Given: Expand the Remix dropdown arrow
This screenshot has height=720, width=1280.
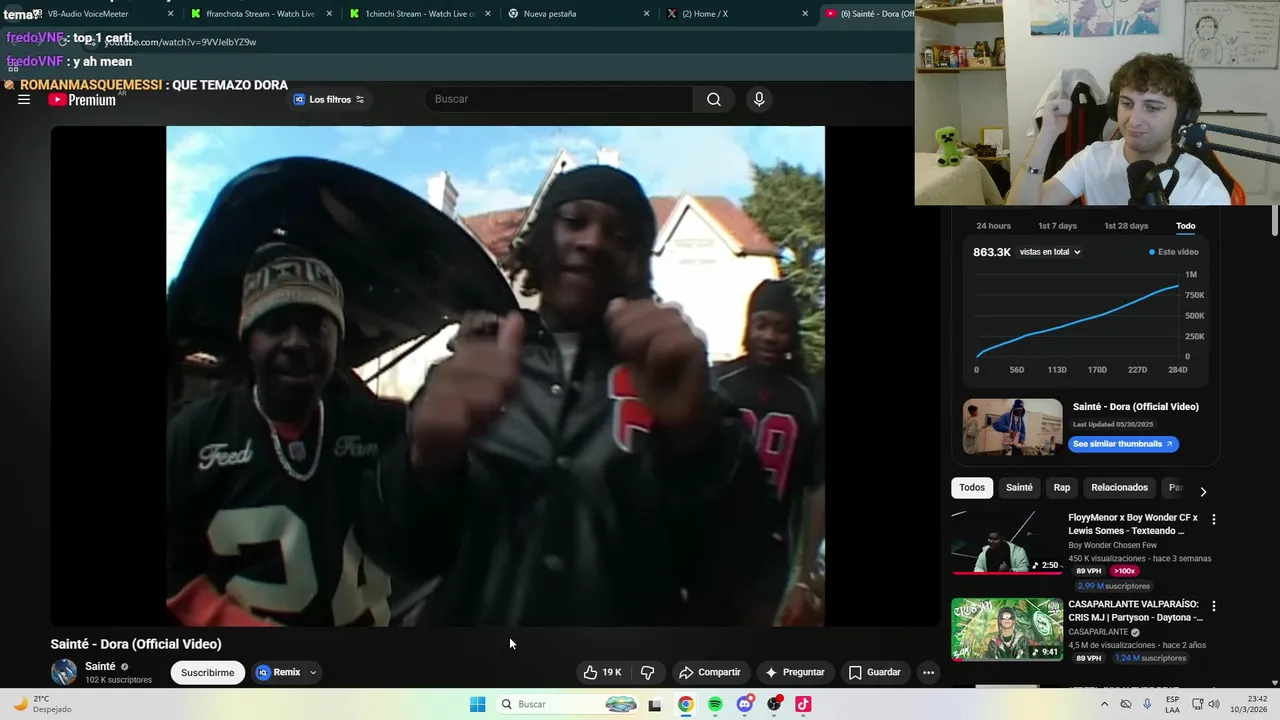Looking at the screenshot, I should 313,672.
